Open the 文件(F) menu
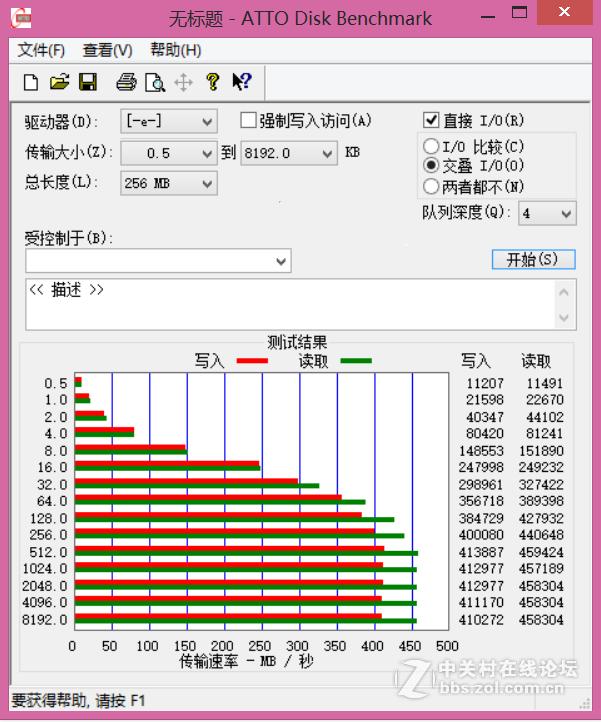Viewport: 601px width, 722px height. pyautogui.click(x=41, y=50)
